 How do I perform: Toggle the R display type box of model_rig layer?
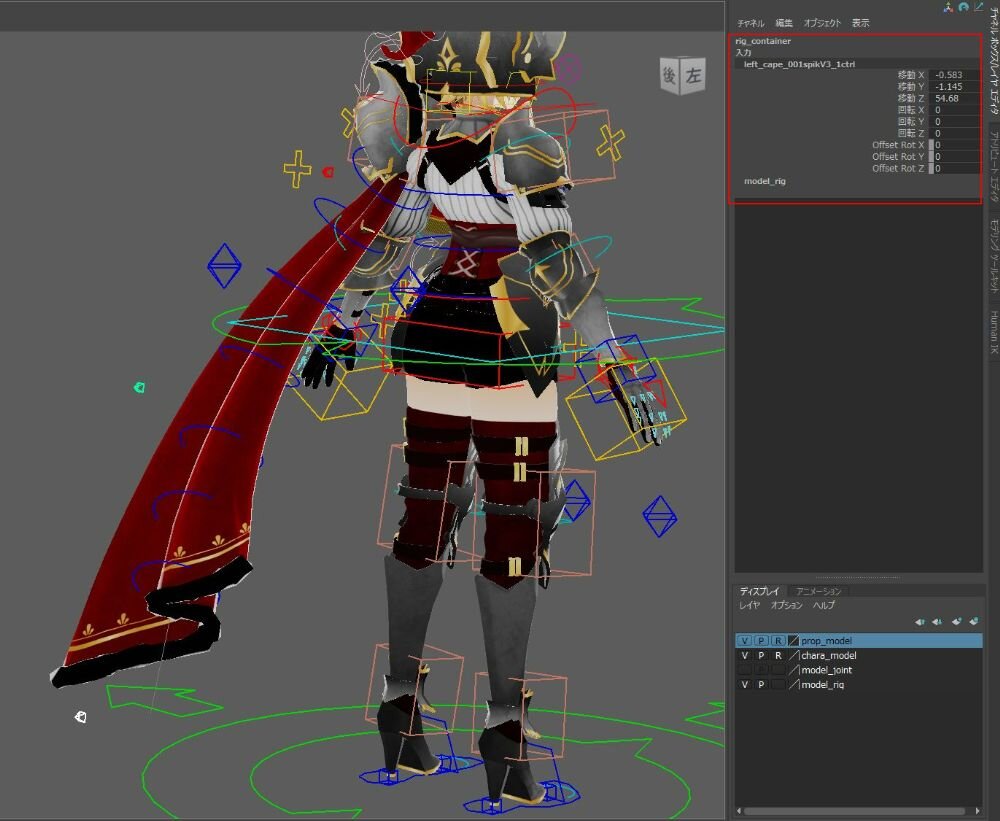click(x=778, y=685)
